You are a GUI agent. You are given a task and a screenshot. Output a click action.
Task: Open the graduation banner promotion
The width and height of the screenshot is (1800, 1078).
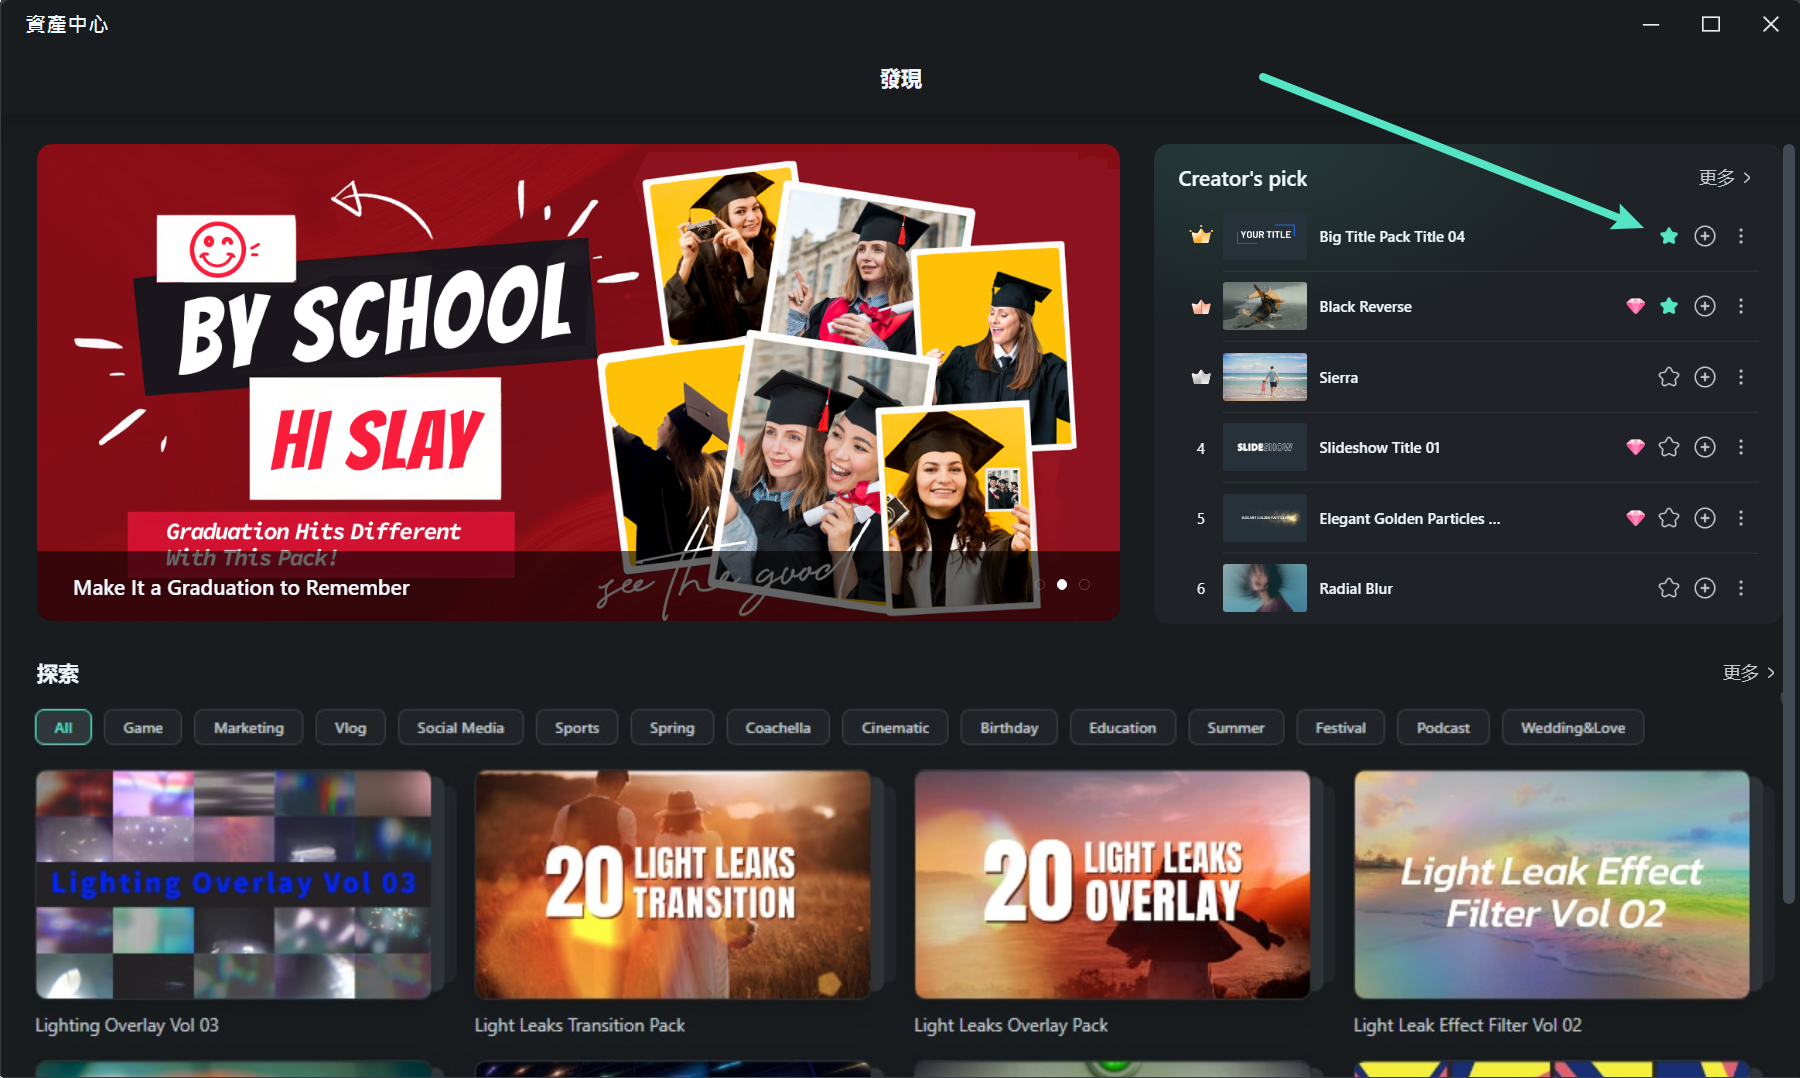[578, 382]
